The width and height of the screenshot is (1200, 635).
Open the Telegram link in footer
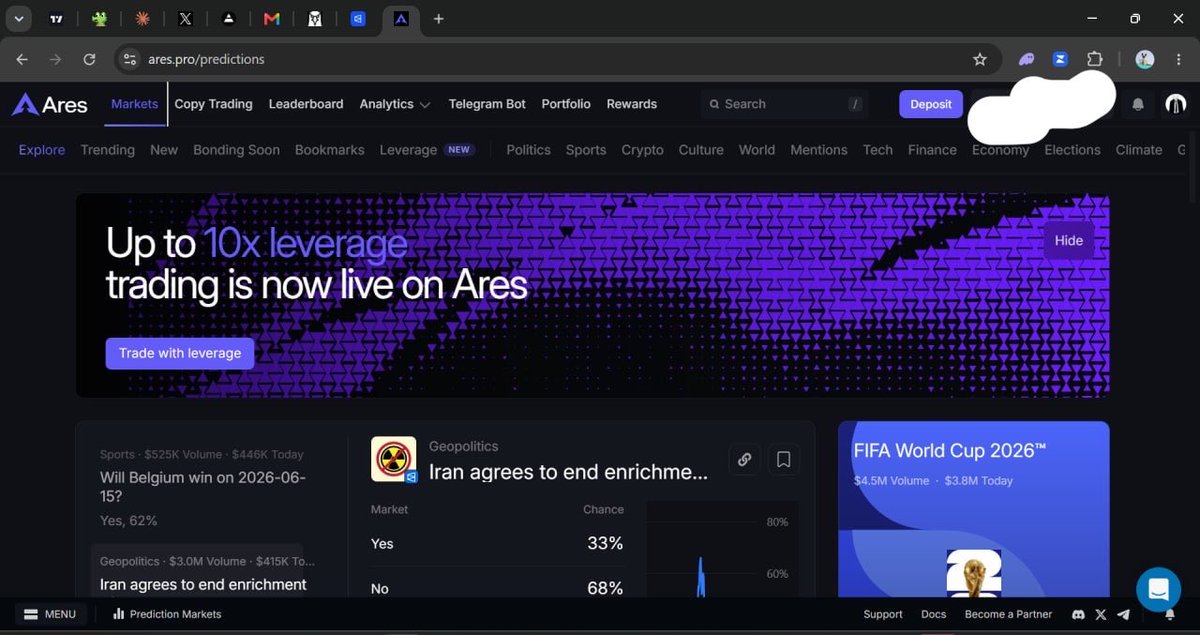tap(1123, 615)
